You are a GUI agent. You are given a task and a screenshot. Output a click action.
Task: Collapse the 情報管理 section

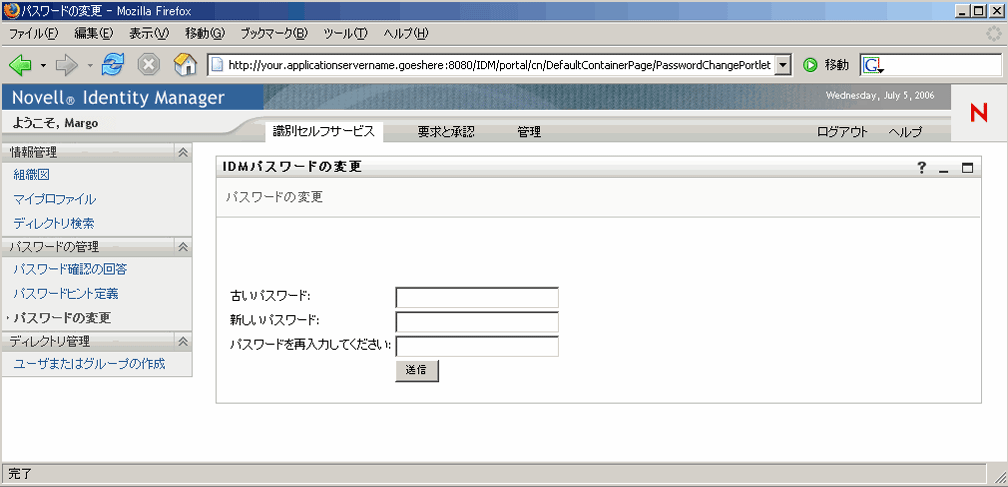click(183, 152)
